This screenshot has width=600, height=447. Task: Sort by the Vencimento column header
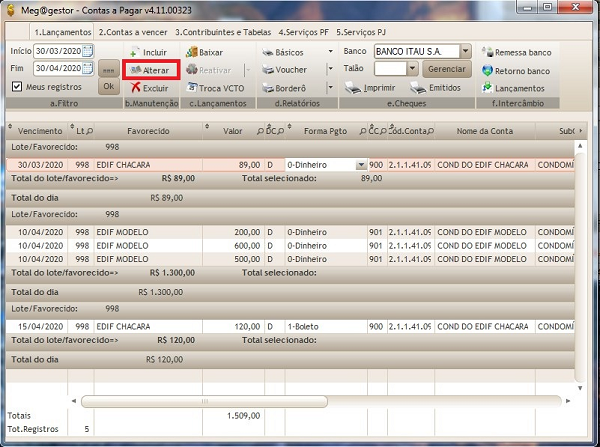point(38,131)
